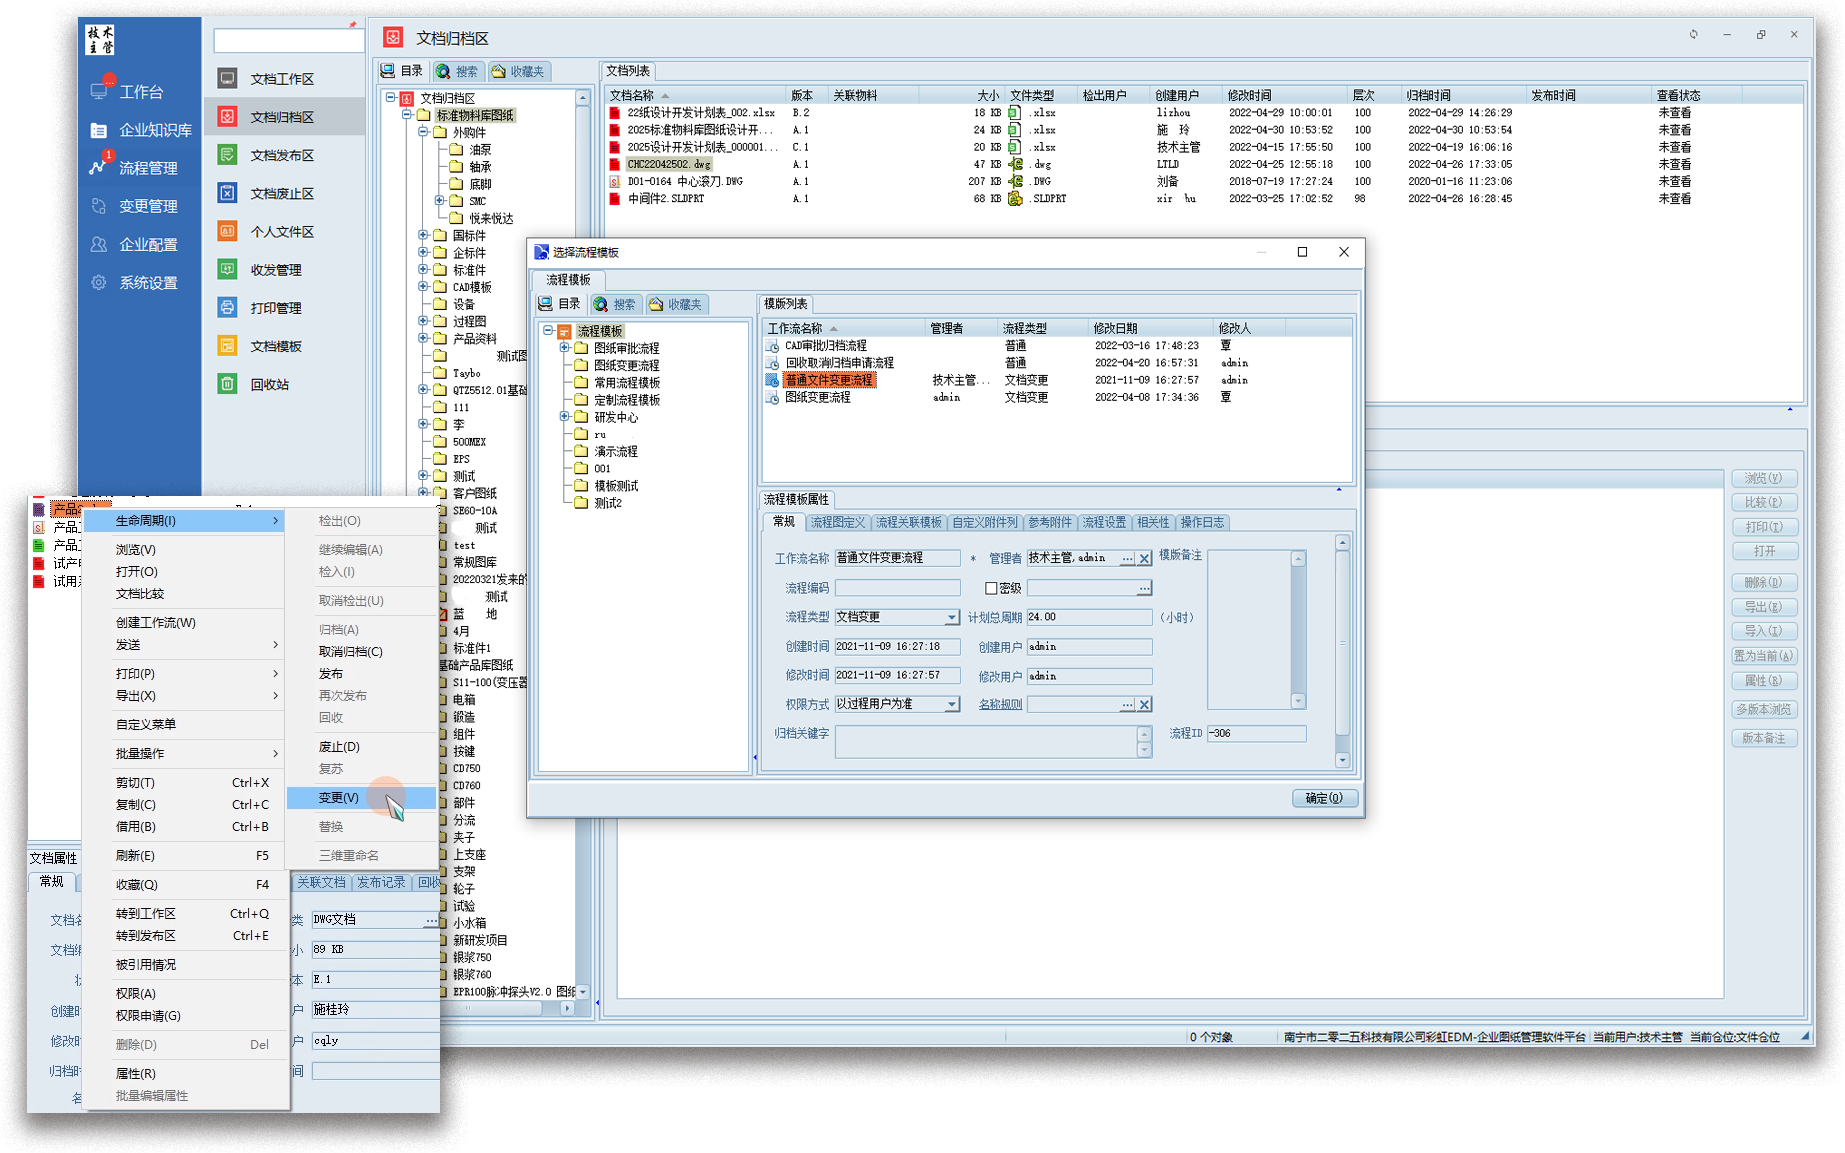Open the 工作台 workbench icon
Screen dimensions: 1845x1153
click(x=99, y=91)
